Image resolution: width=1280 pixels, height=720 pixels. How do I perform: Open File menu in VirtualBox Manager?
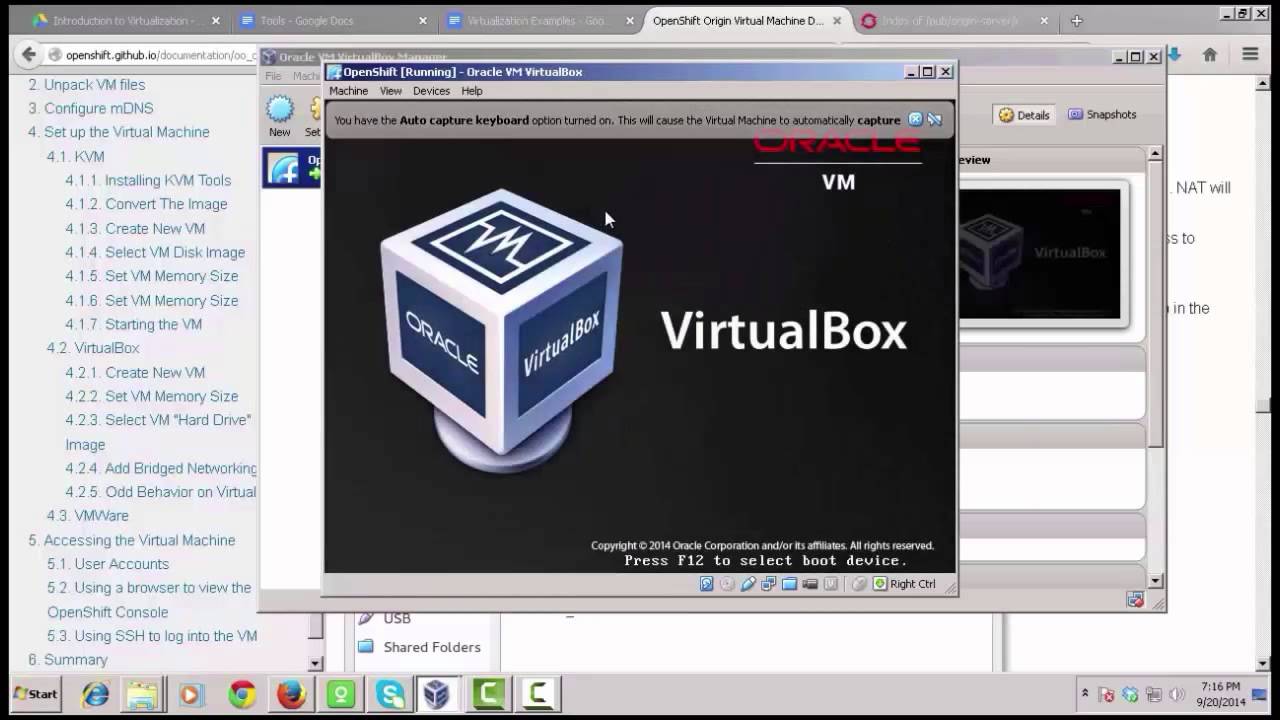point(273,76)
